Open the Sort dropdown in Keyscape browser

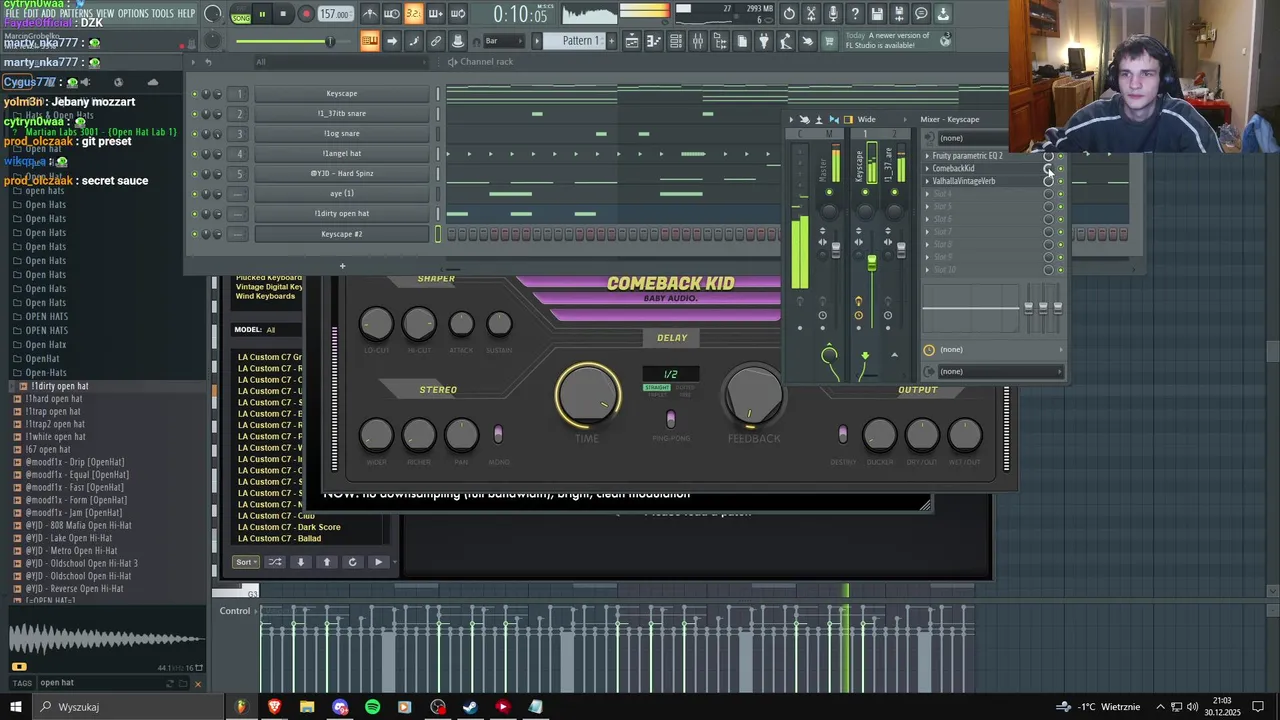(x=245, y=562)
